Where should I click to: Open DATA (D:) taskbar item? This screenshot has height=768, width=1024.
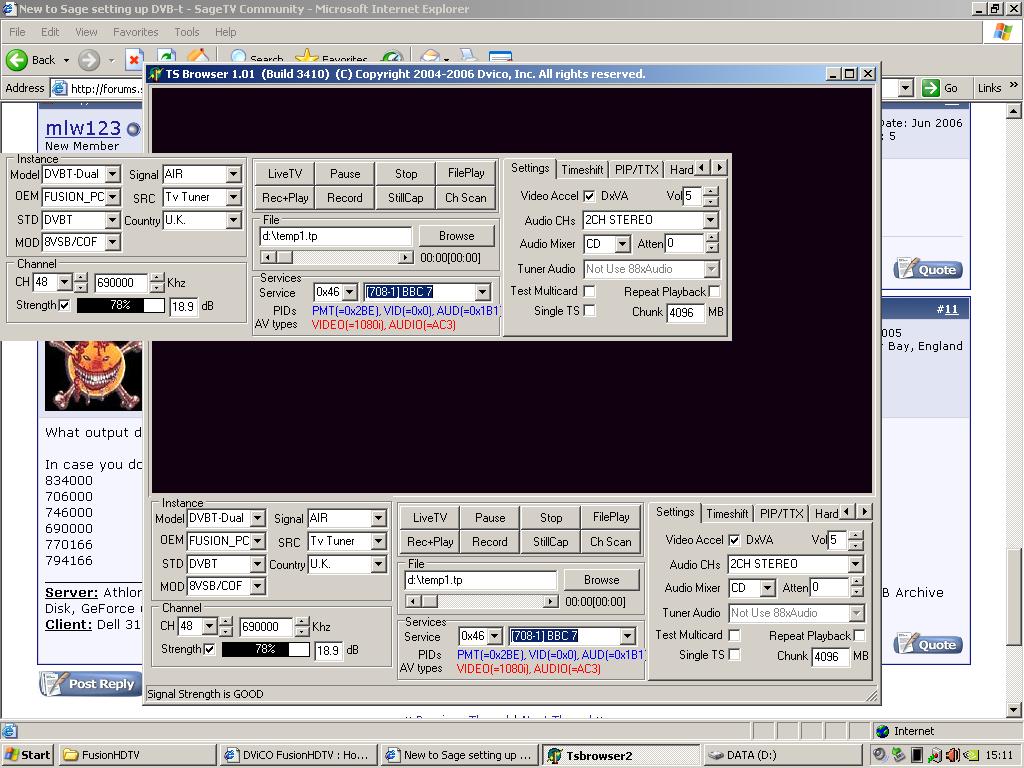tap(782, 755)
